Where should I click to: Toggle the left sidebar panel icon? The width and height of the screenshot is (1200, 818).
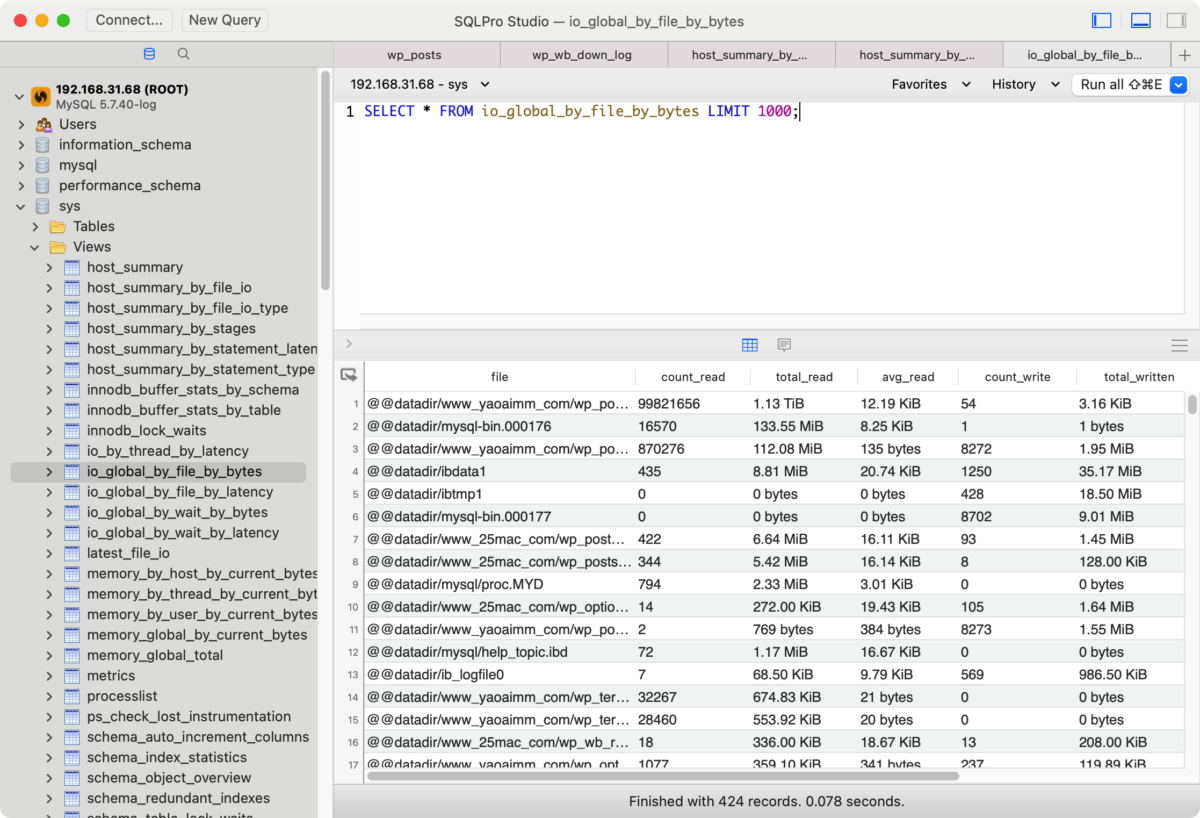pos(1102,20)
